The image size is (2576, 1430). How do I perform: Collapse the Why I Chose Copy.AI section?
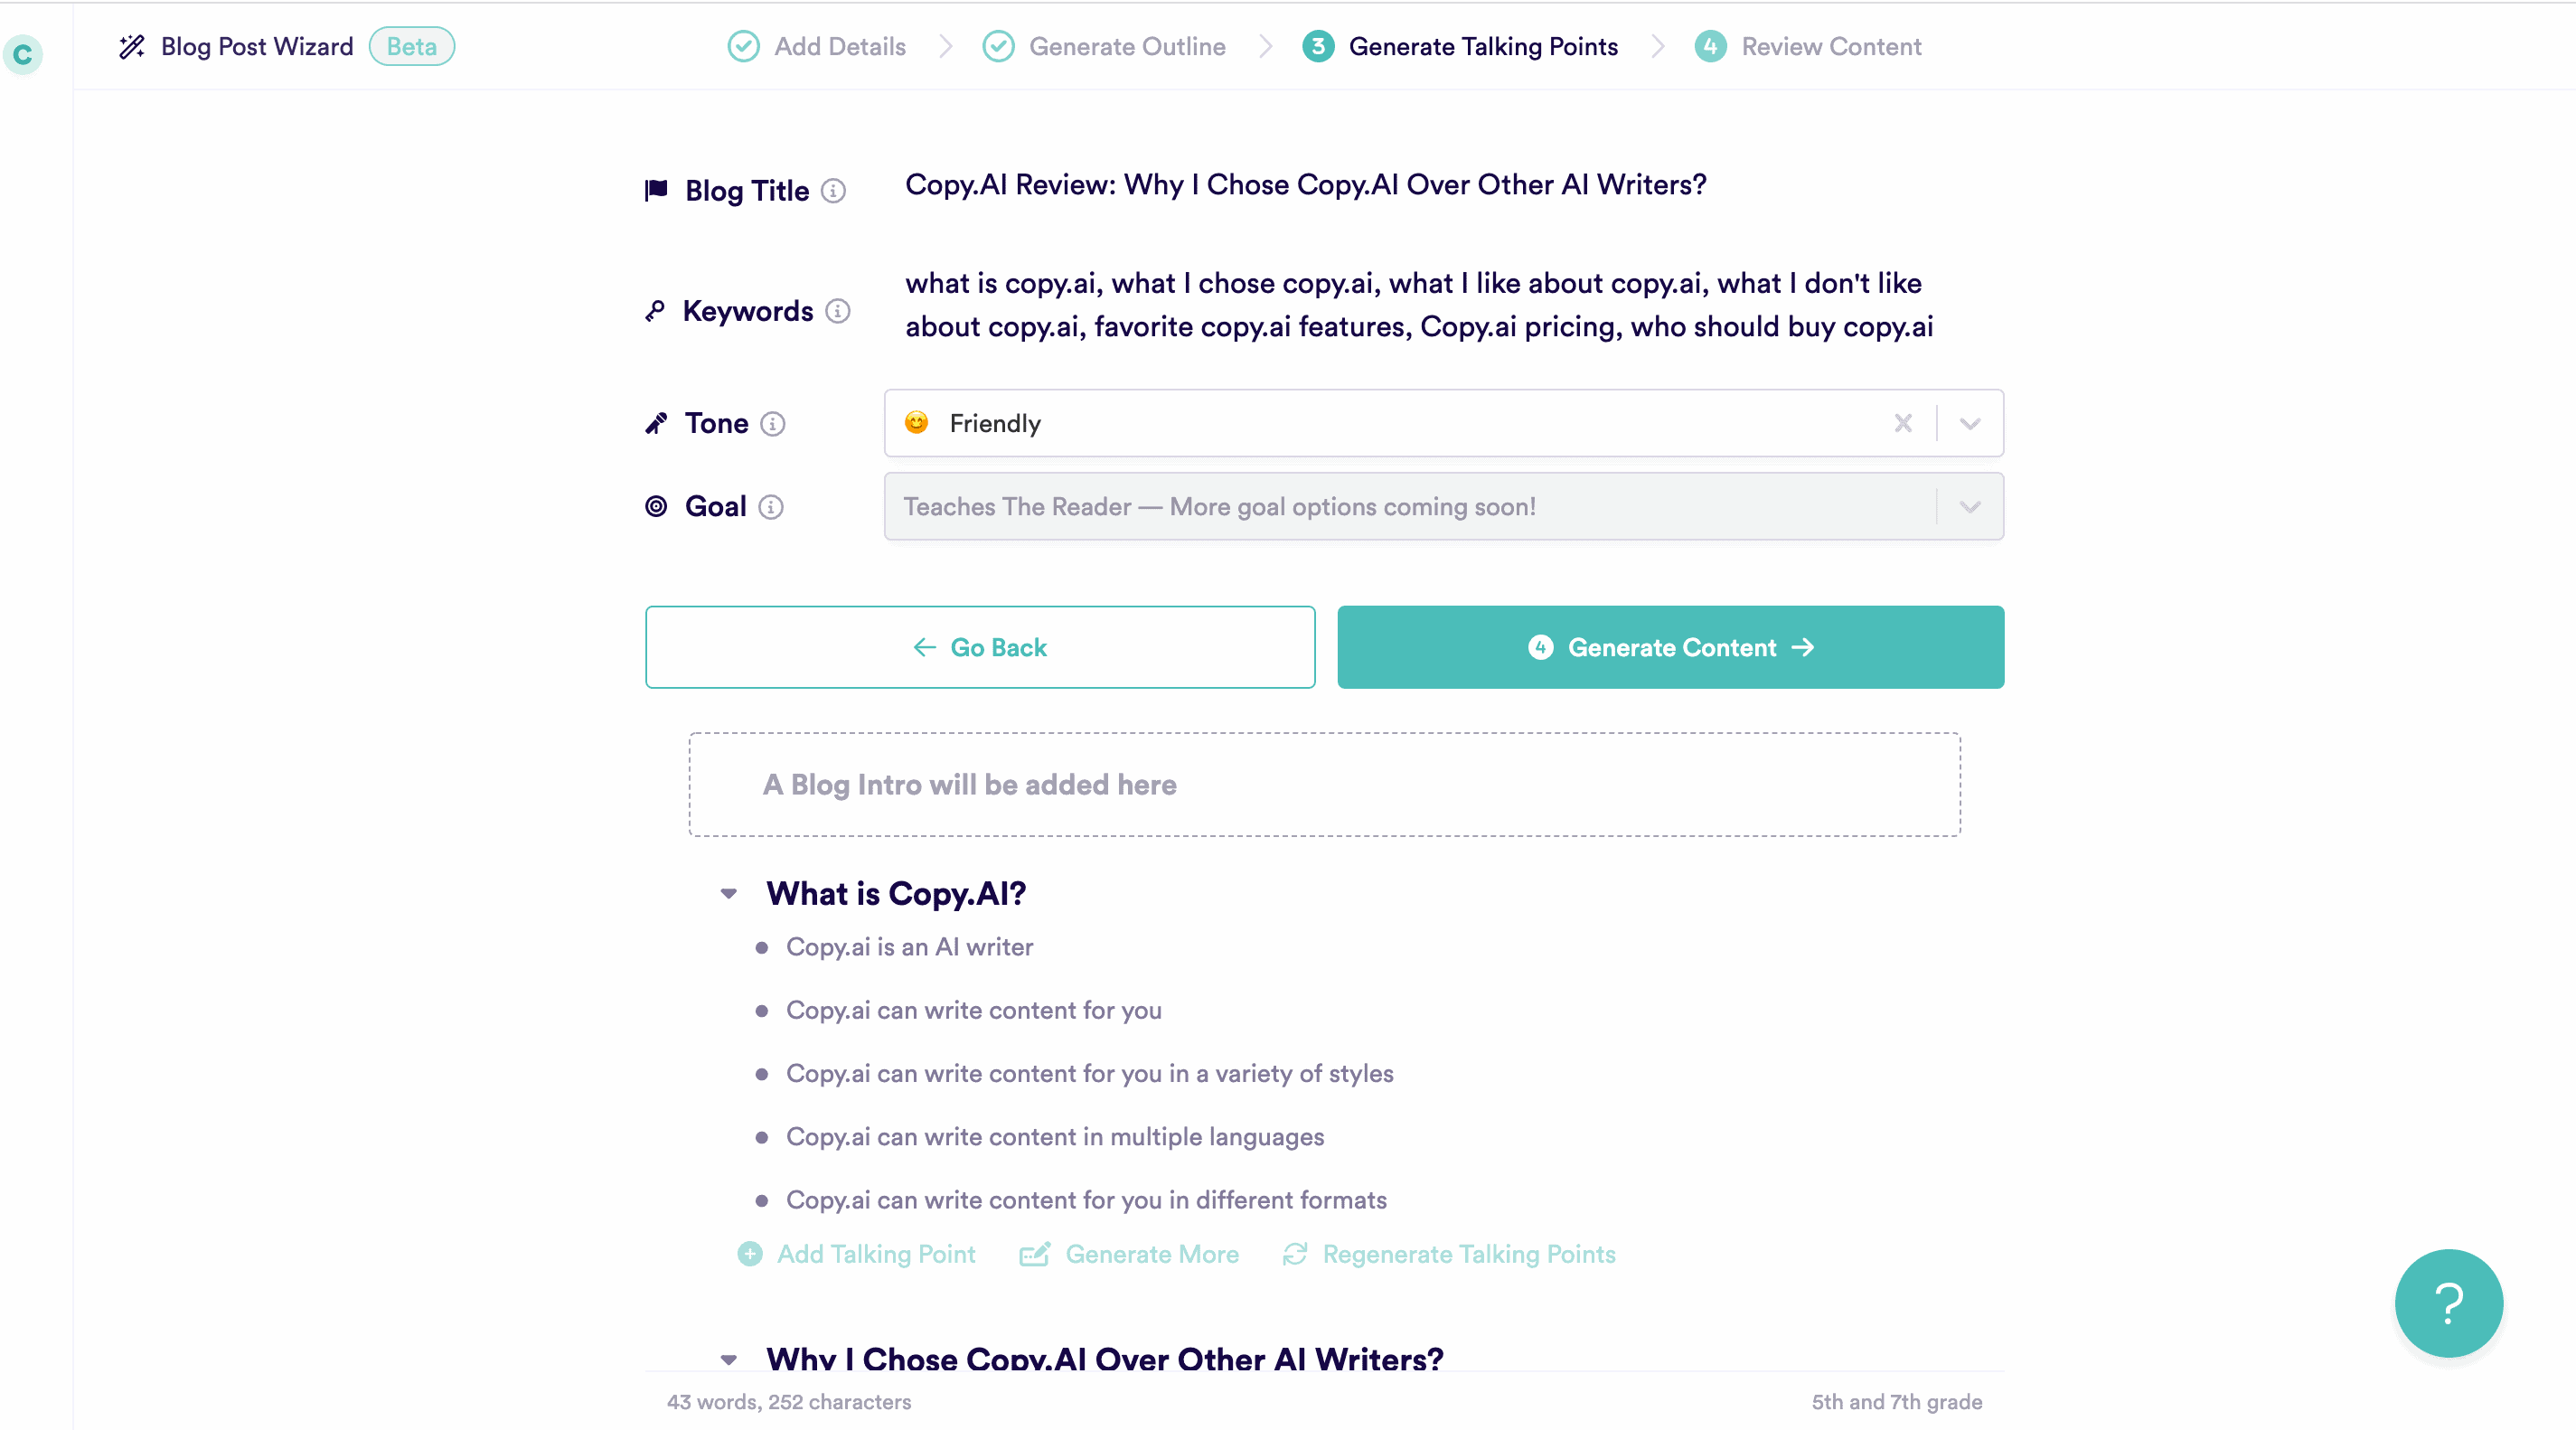coord(729,1360)
